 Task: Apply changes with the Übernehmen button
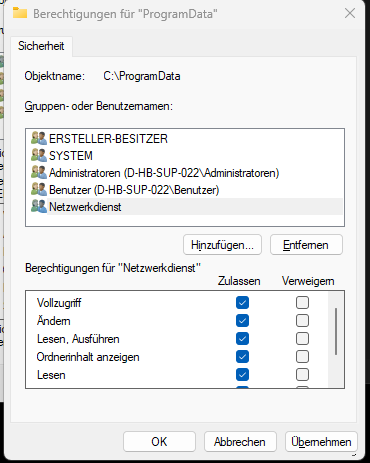coord(321,442)
